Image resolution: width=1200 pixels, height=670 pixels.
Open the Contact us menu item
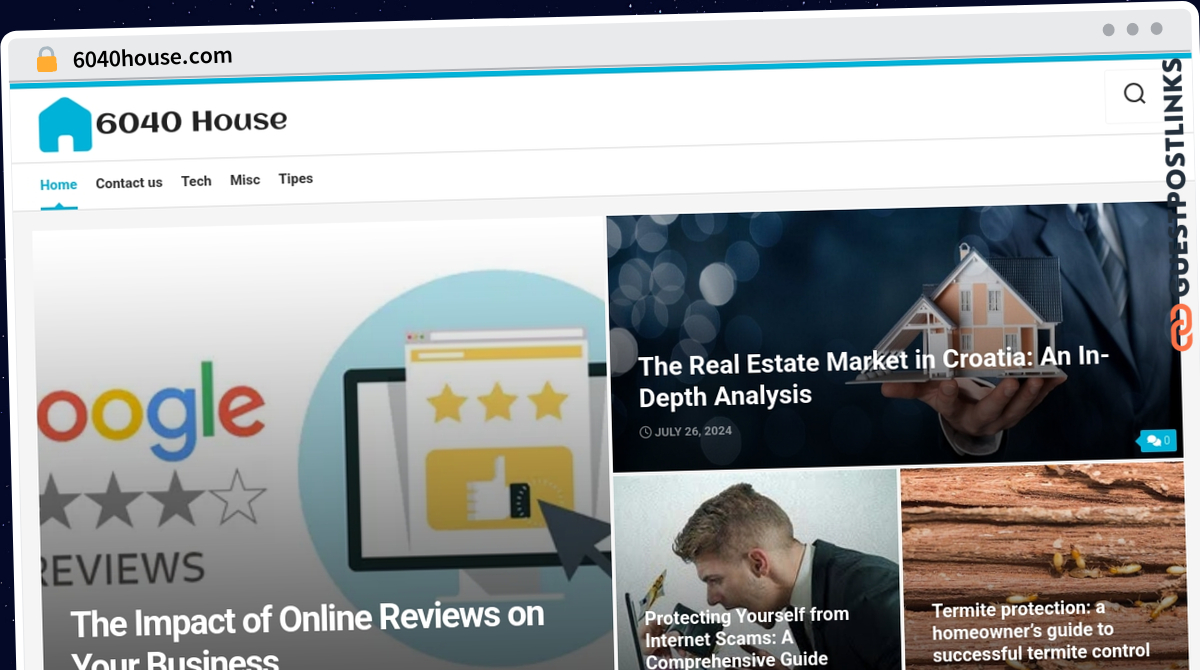(129, 183)
